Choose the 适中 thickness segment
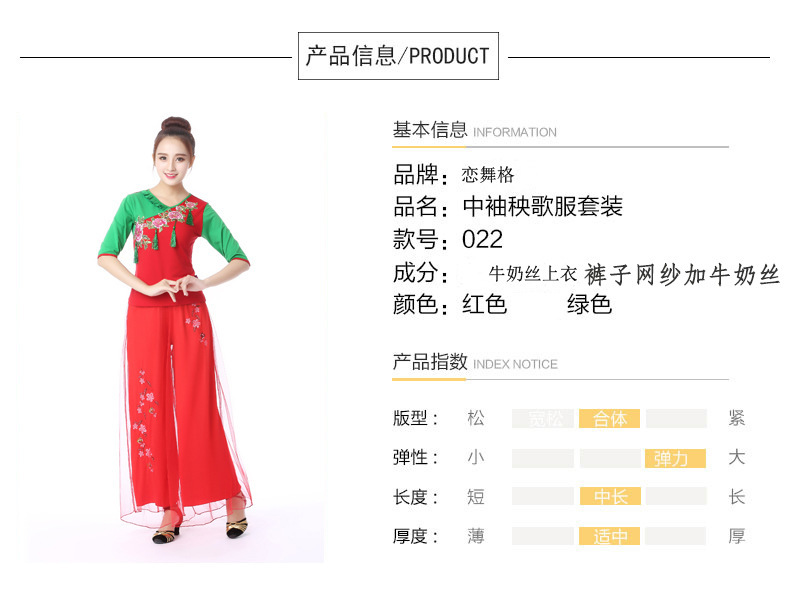 click(609, 536)
